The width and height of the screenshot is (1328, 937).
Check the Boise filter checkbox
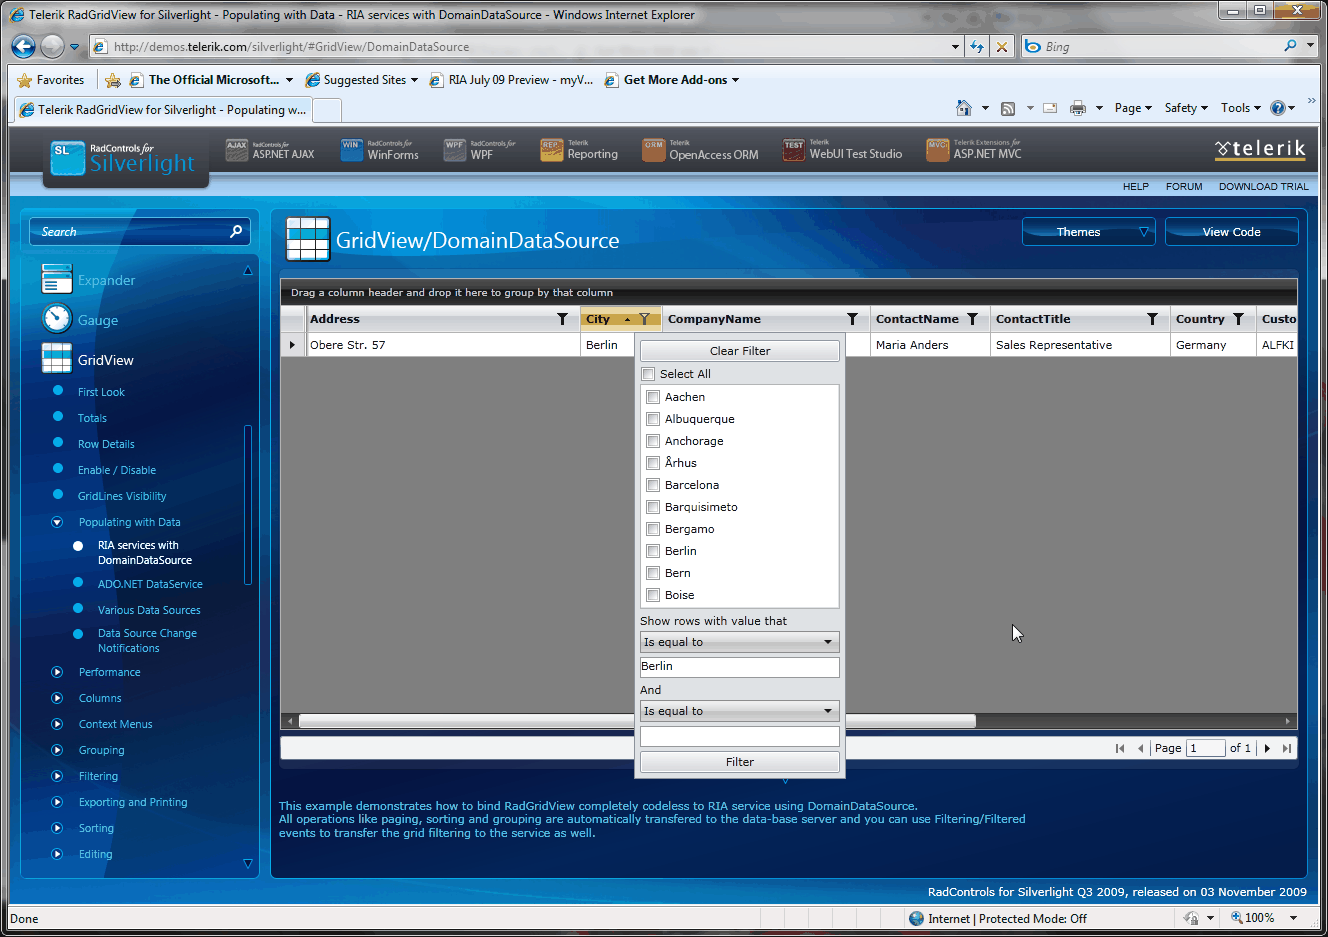(653, 595)
